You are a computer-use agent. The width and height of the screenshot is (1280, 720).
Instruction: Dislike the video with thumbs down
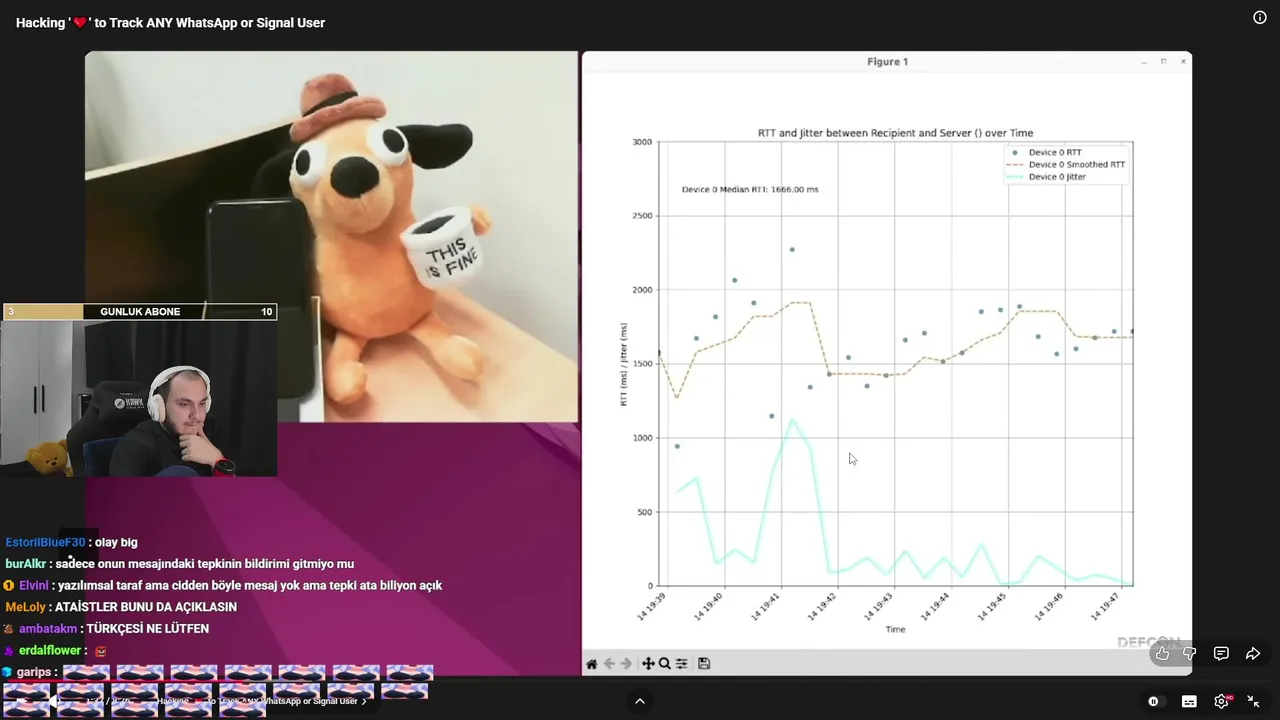(x=1190, y=654)
